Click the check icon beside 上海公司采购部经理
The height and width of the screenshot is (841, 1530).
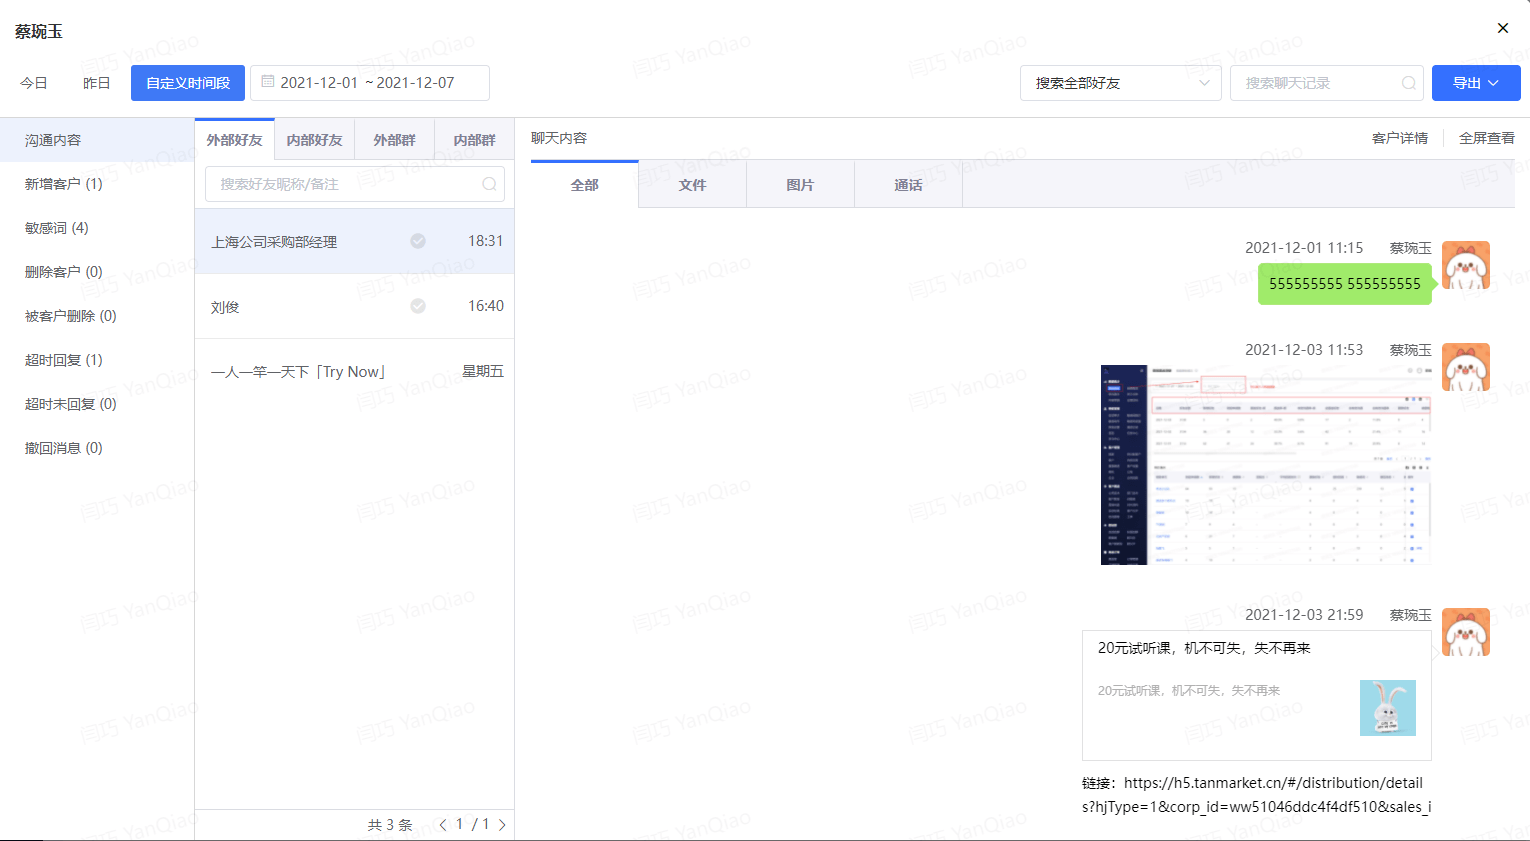[418, 241]
